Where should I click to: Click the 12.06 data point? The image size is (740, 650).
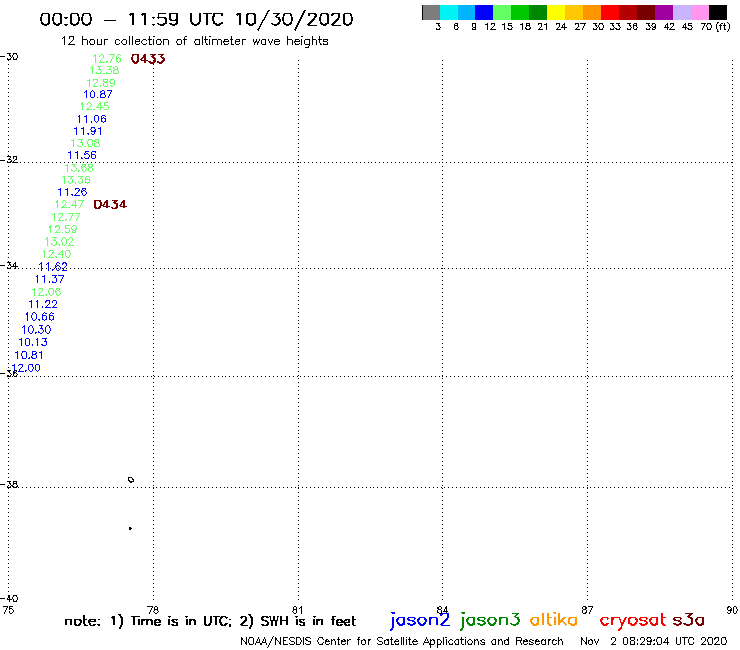tap(46, 292)
